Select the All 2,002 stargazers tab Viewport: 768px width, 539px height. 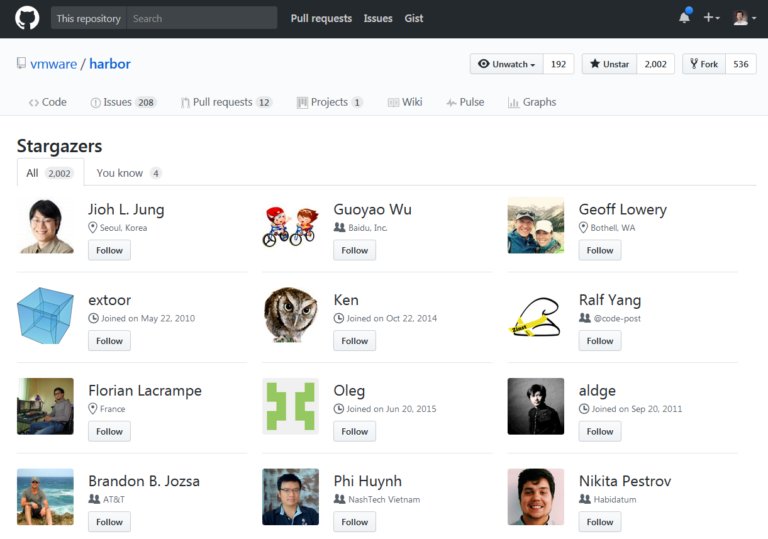click(x=50, y=173)
